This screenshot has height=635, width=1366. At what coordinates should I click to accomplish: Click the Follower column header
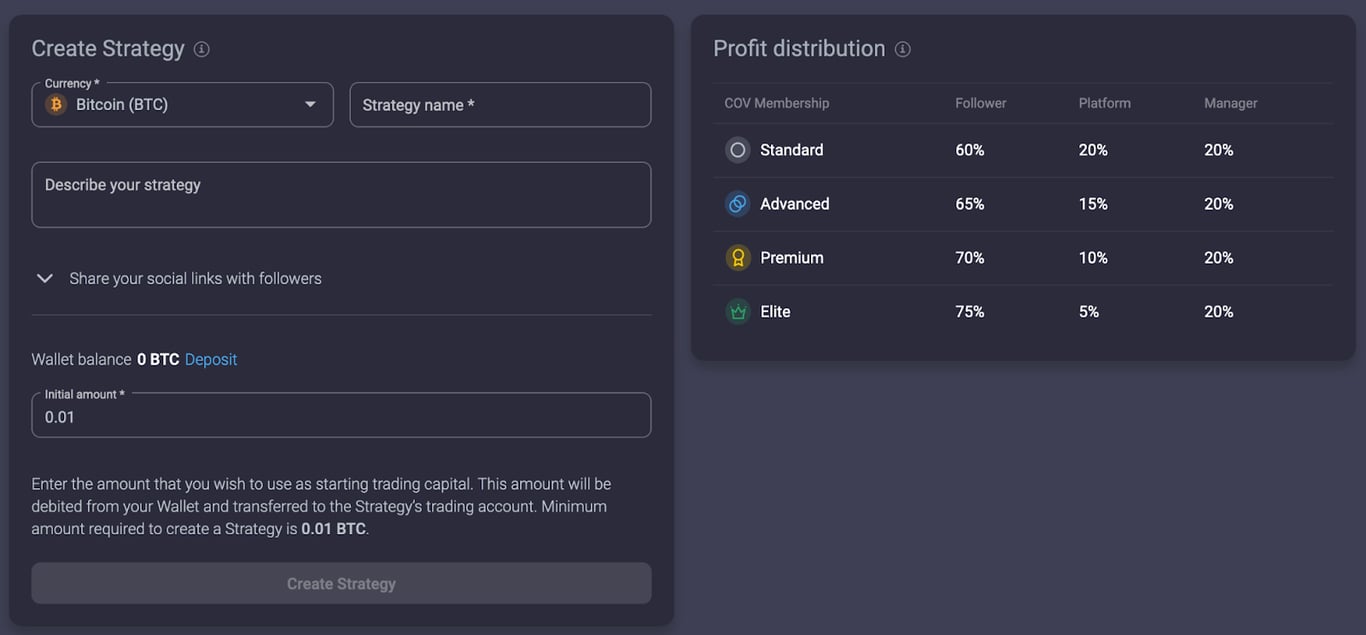point(980,102)
